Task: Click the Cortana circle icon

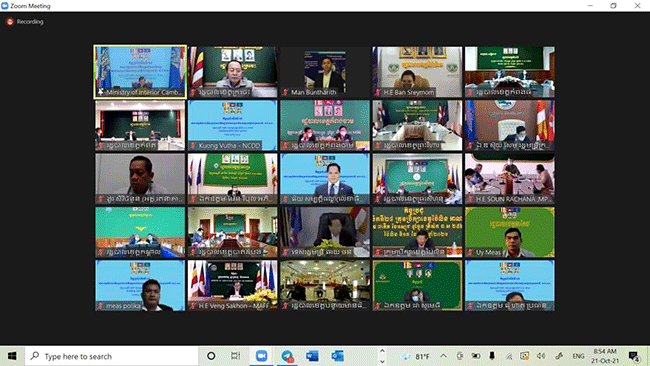Action: pyautogui.click(x=211, y=356)
